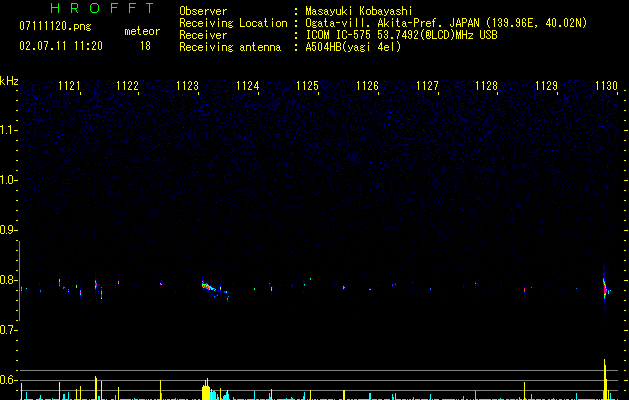Select the ICOM IC-575 53.7492 MHz receiver text
The image size is (629, 400).
coord(402,35)
